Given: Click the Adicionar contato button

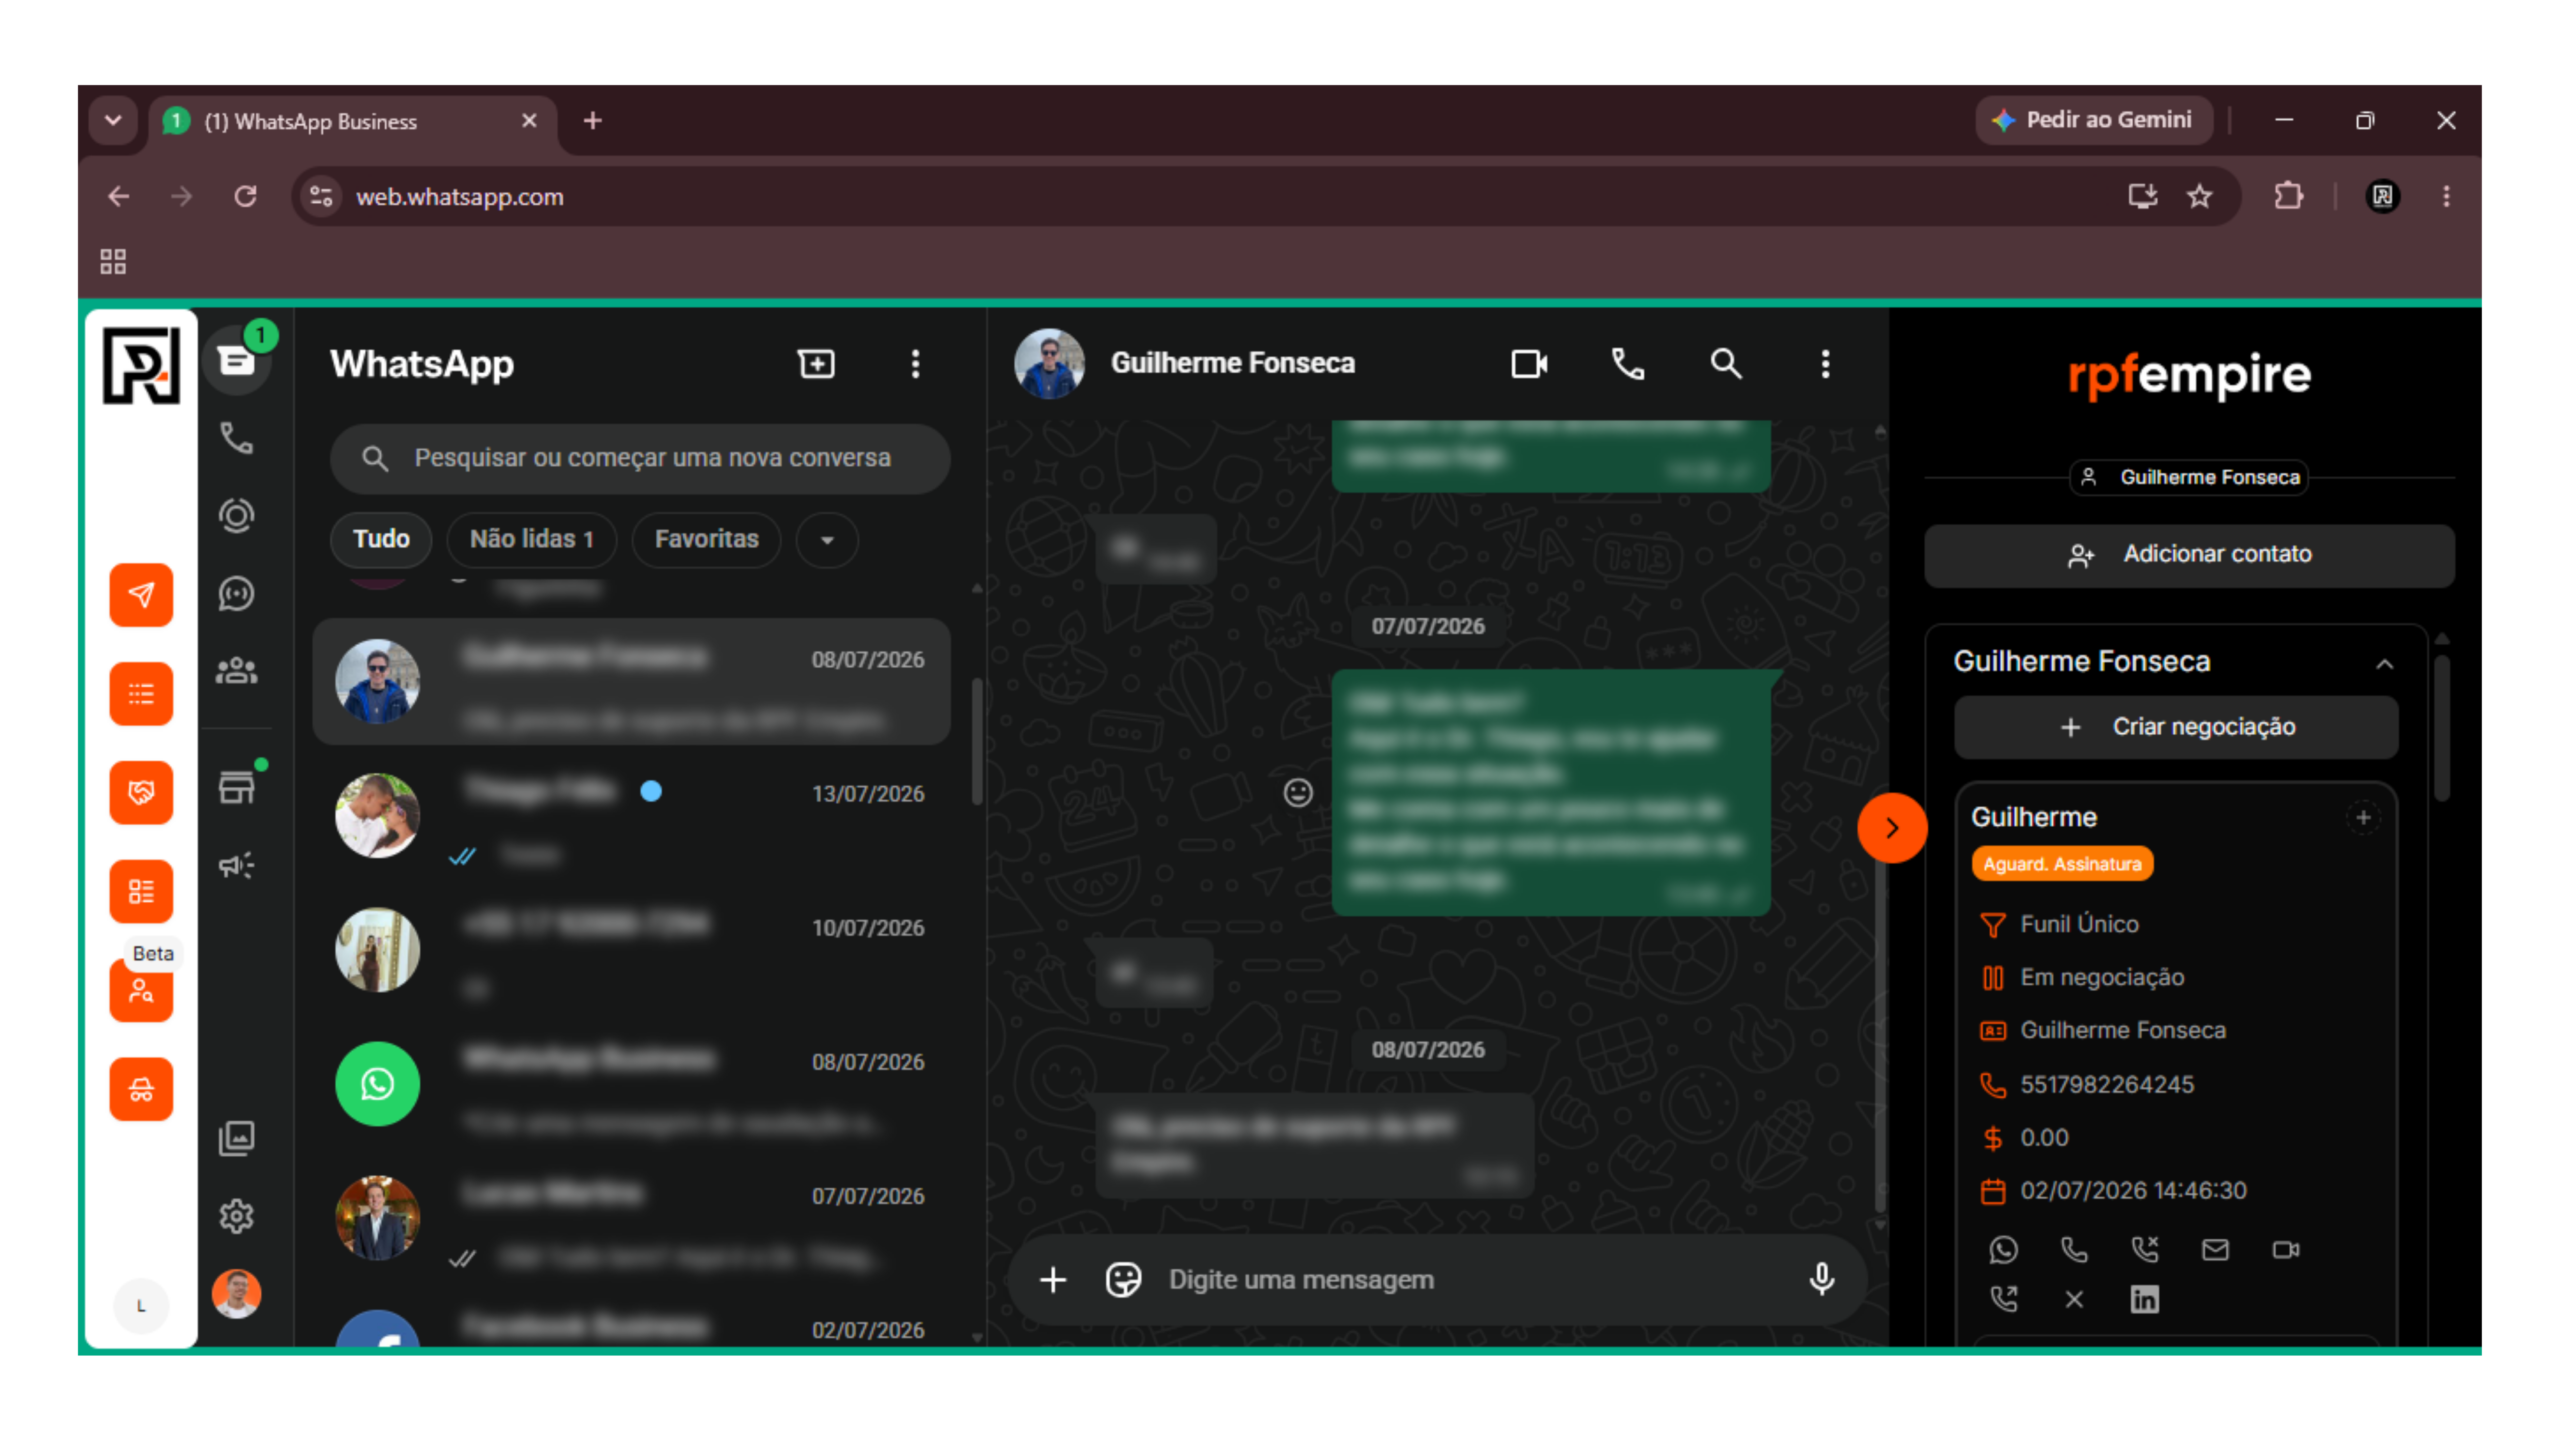Looking at the screenshot, I should 2189,555.
